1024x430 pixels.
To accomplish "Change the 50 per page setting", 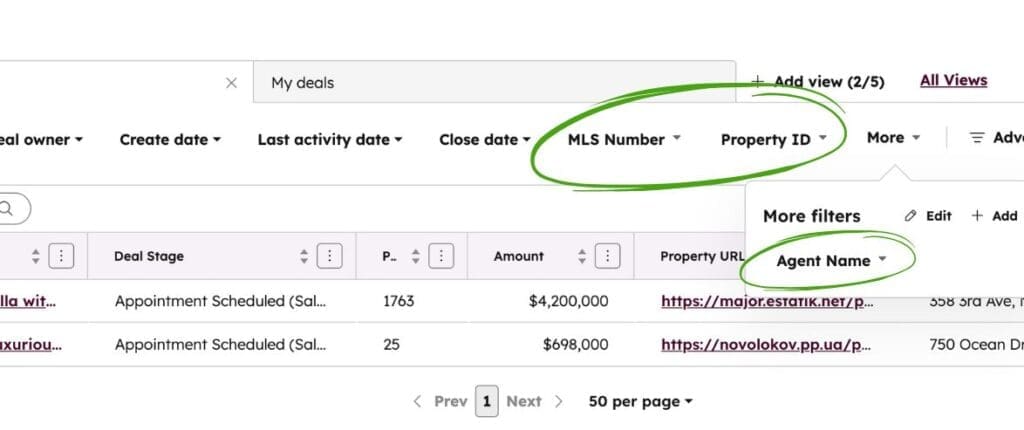I will tap(640, 401).
